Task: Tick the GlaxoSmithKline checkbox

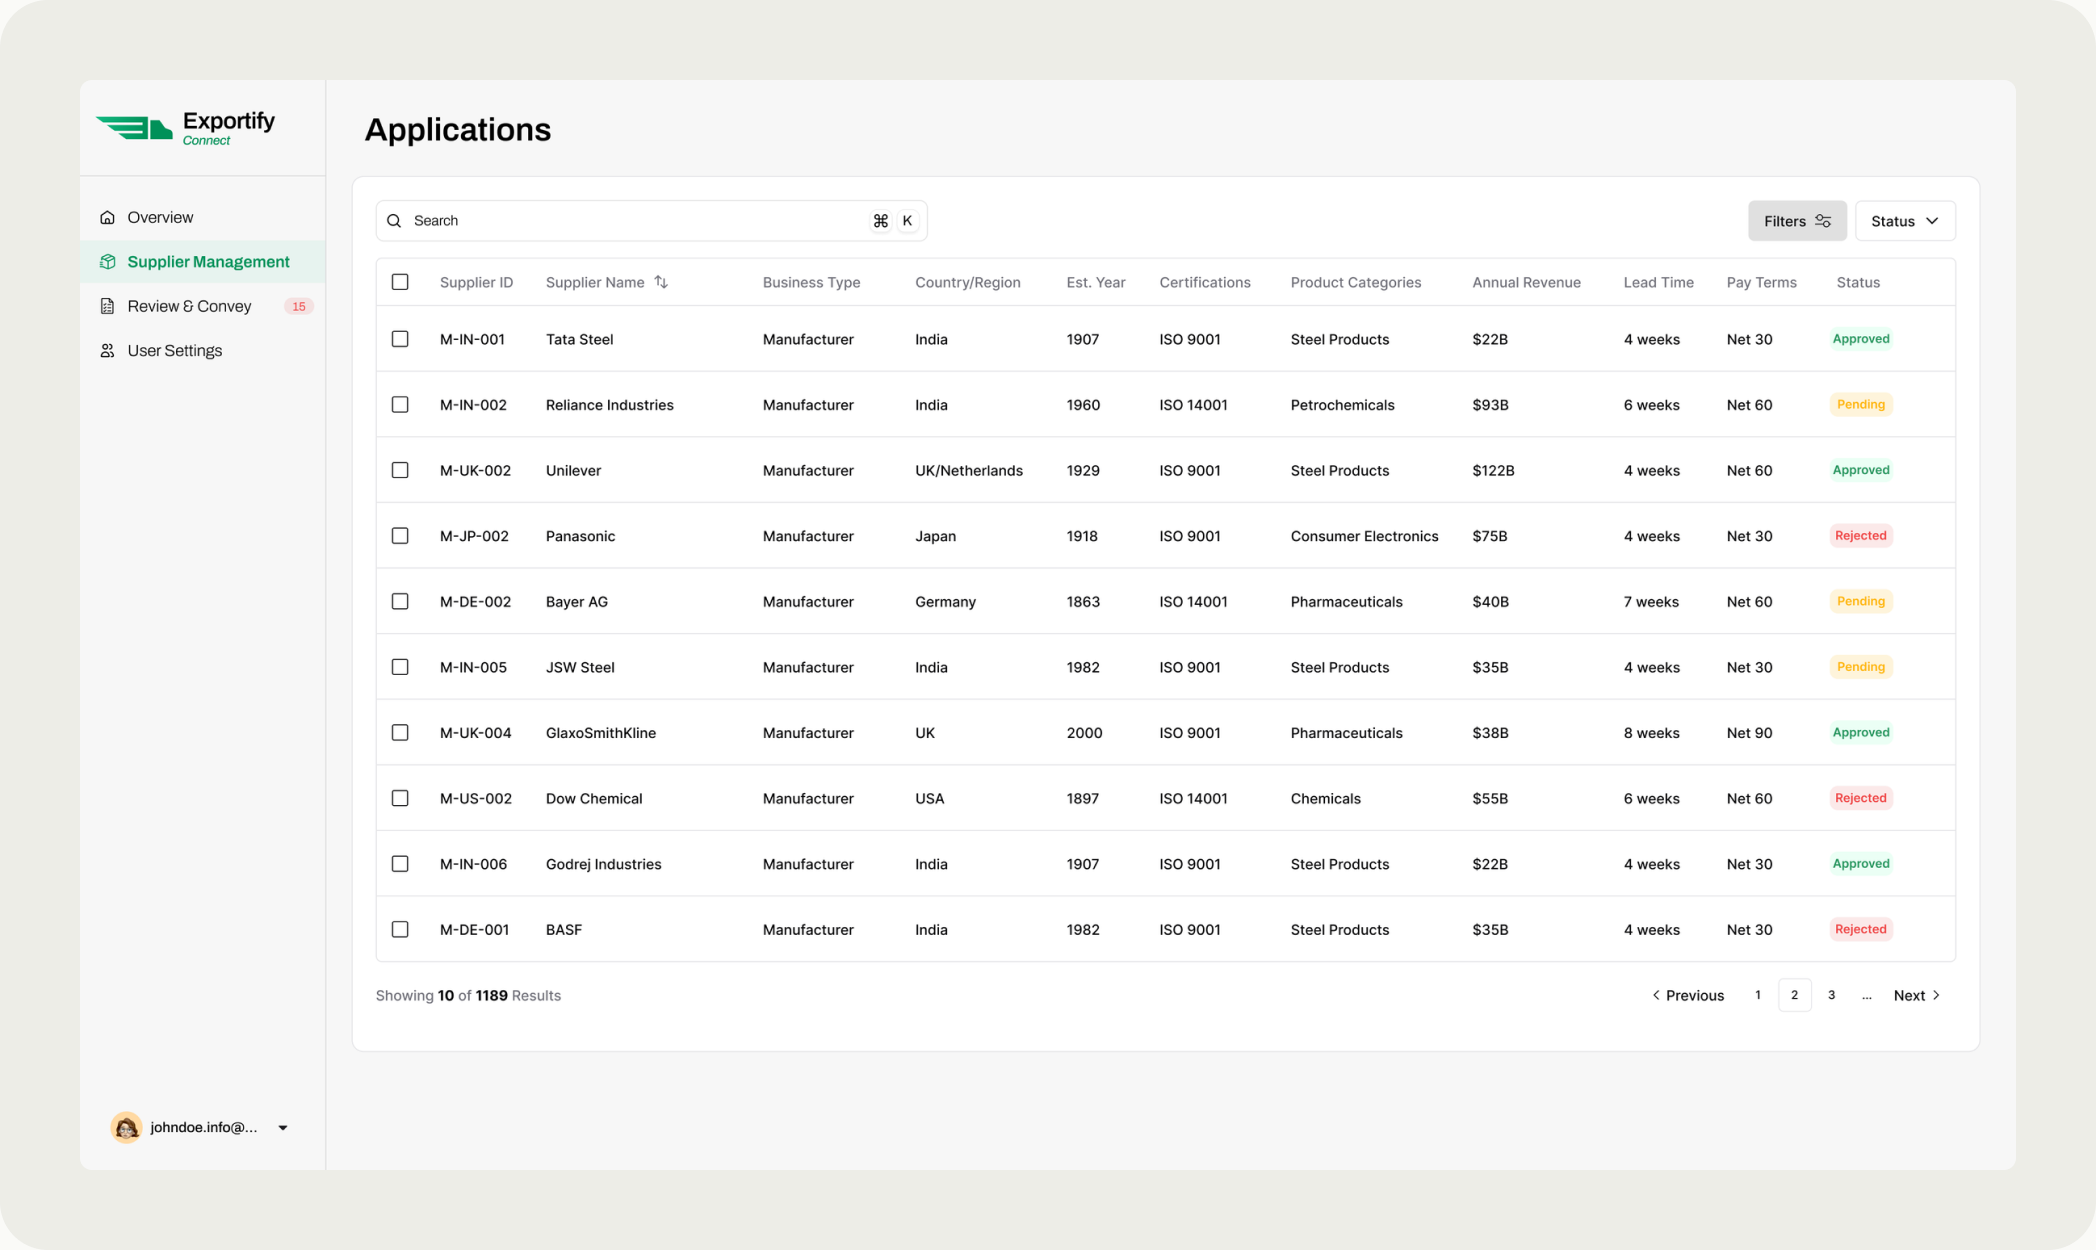Action: (x=400, y=733)
